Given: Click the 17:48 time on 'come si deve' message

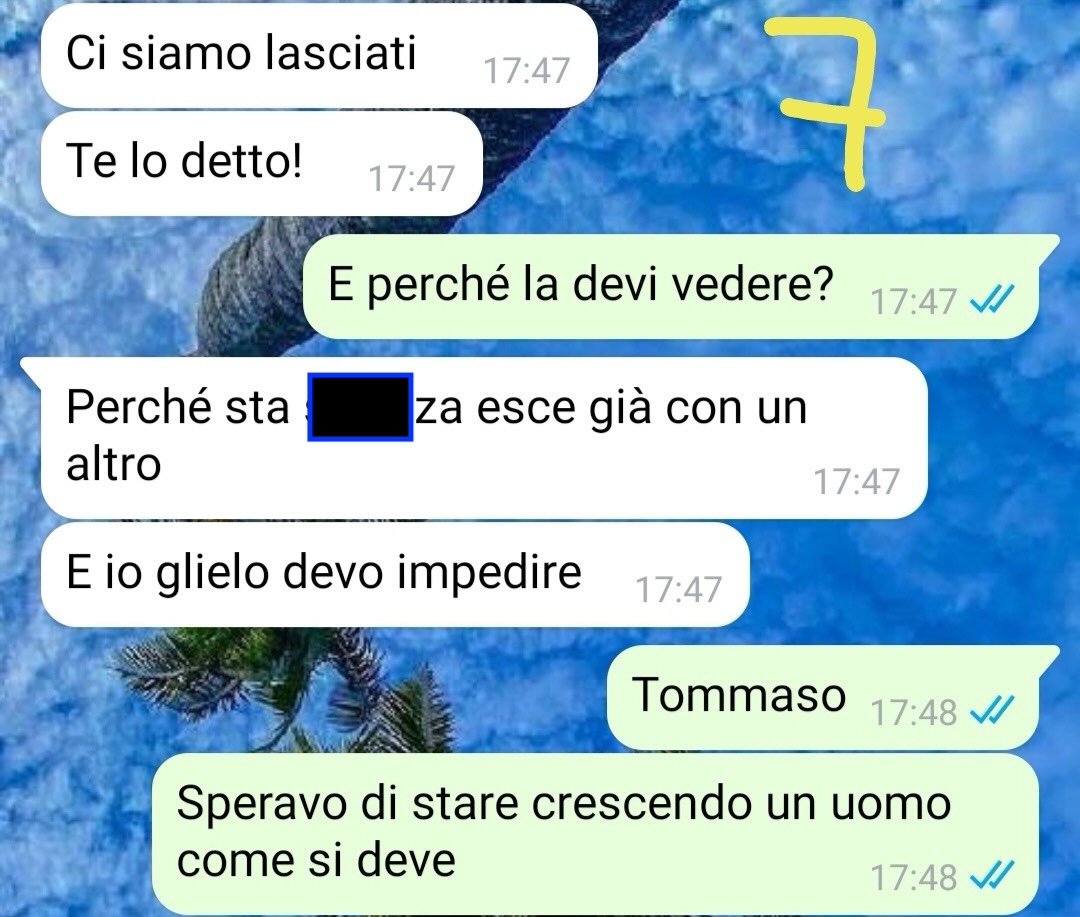Looking at the screenshot, I should coord(914,877).
